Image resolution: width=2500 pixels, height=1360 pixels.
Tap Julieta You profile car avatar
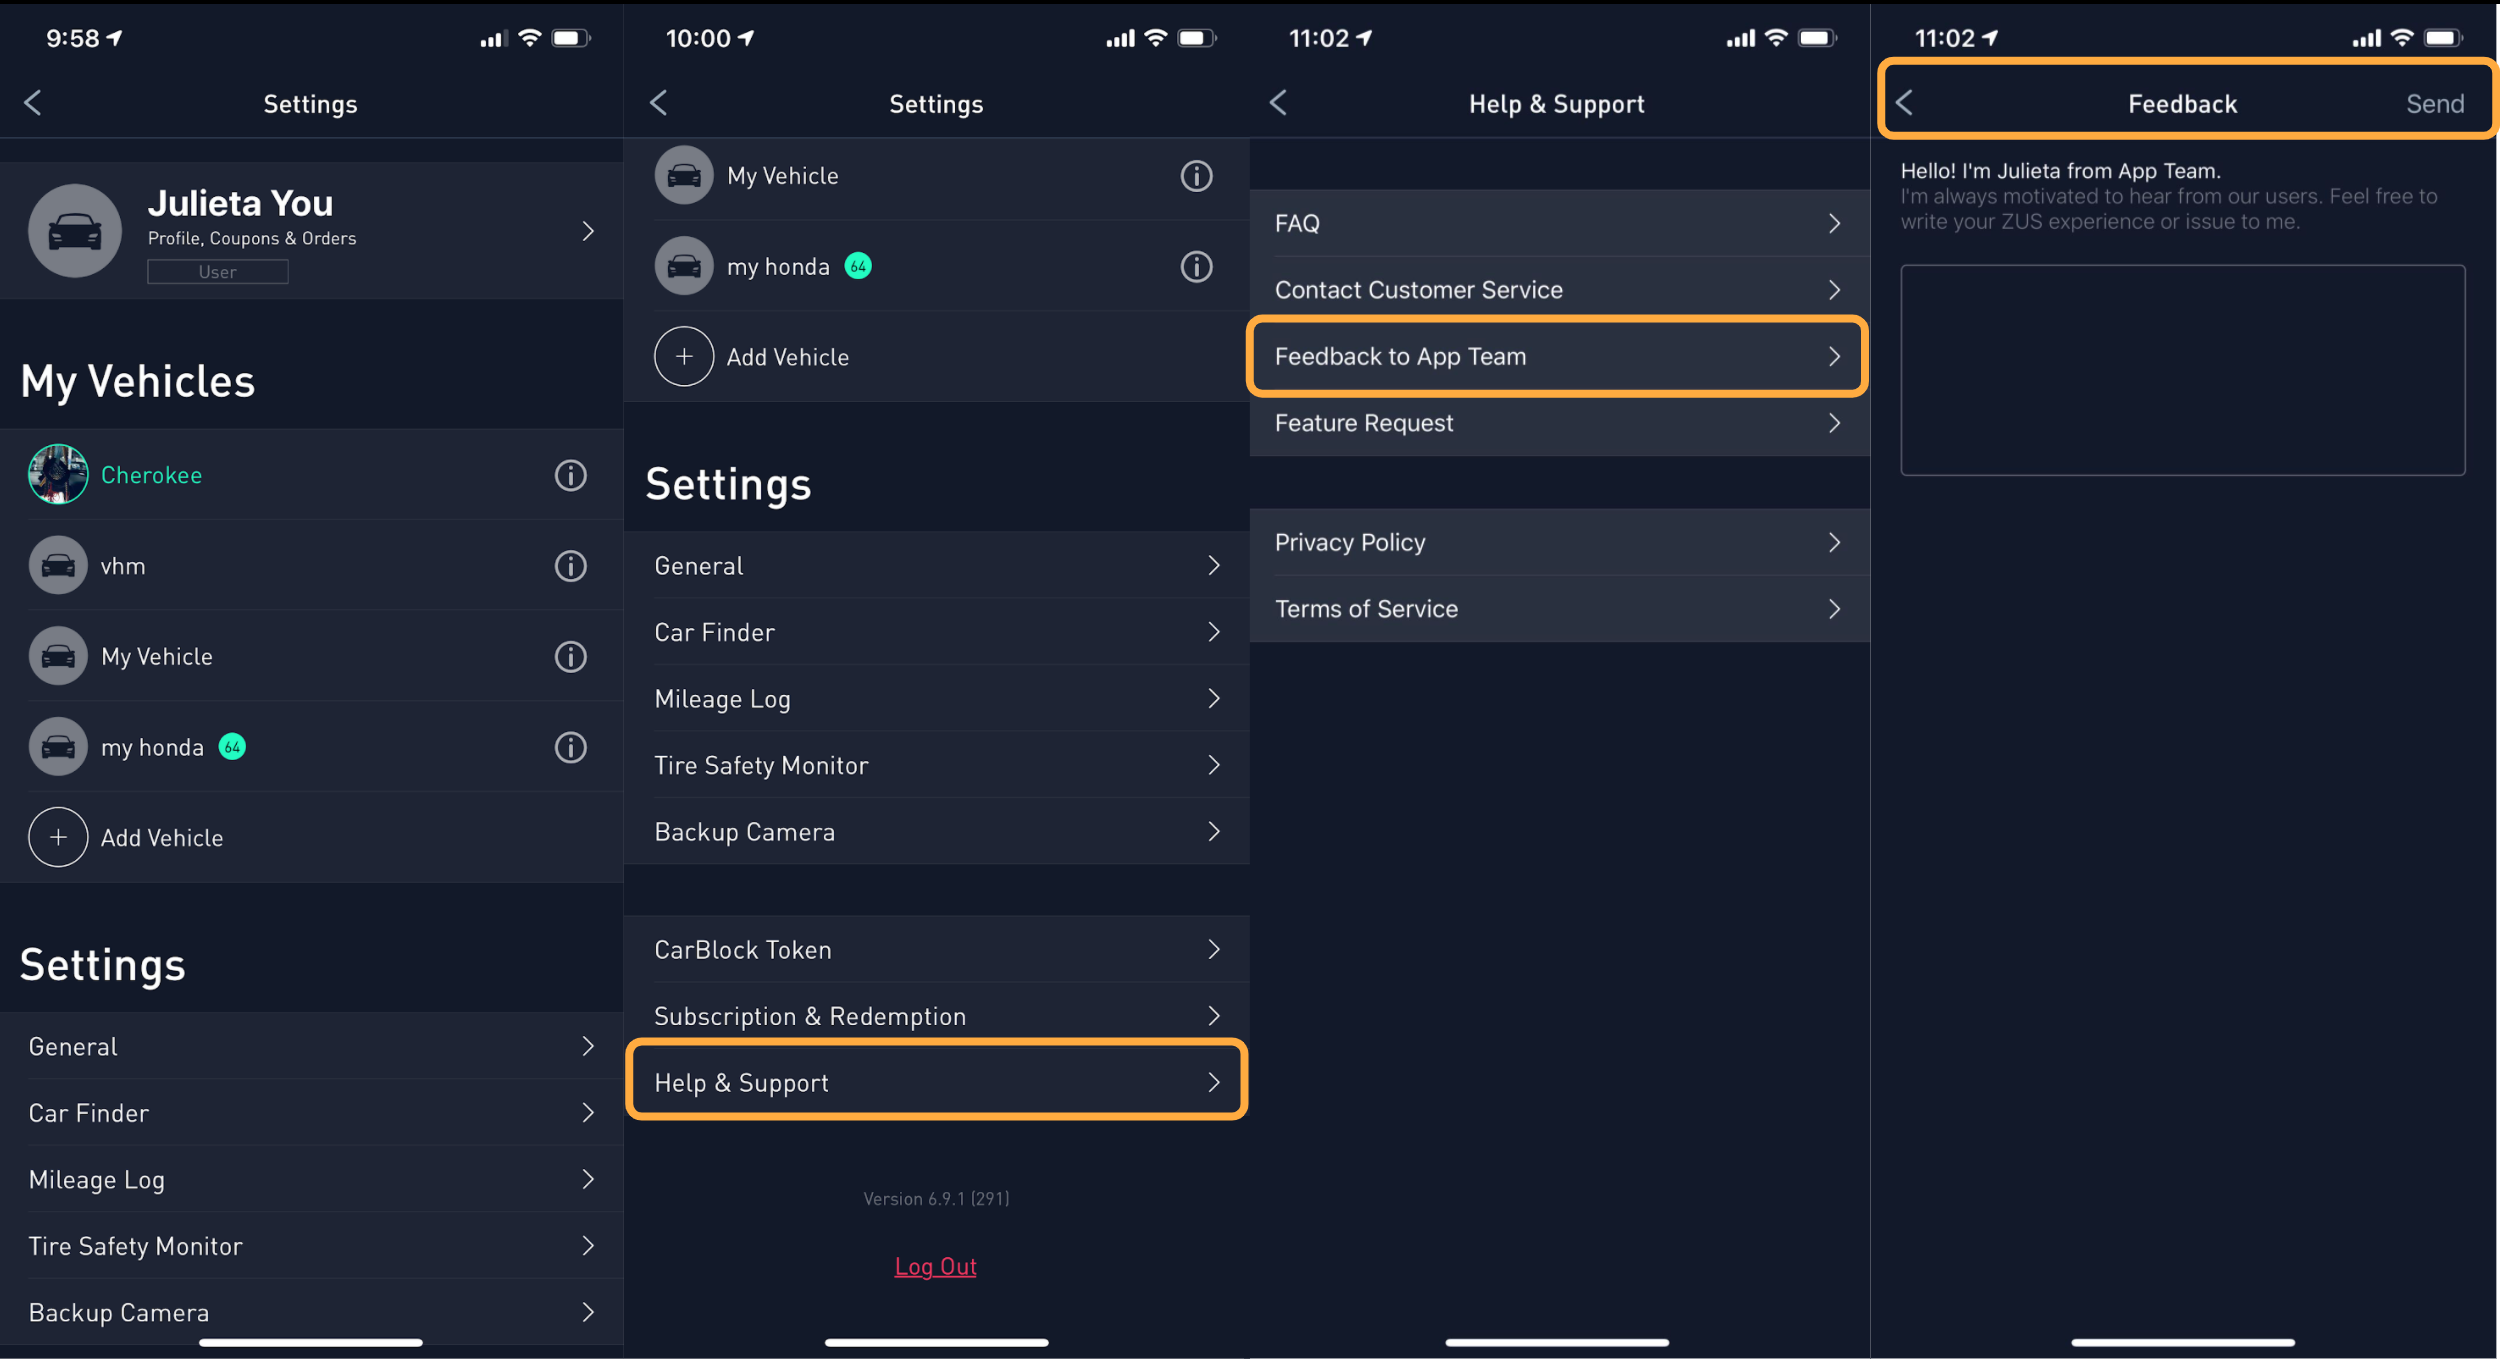pyautogui.click(x=75, y=231)
